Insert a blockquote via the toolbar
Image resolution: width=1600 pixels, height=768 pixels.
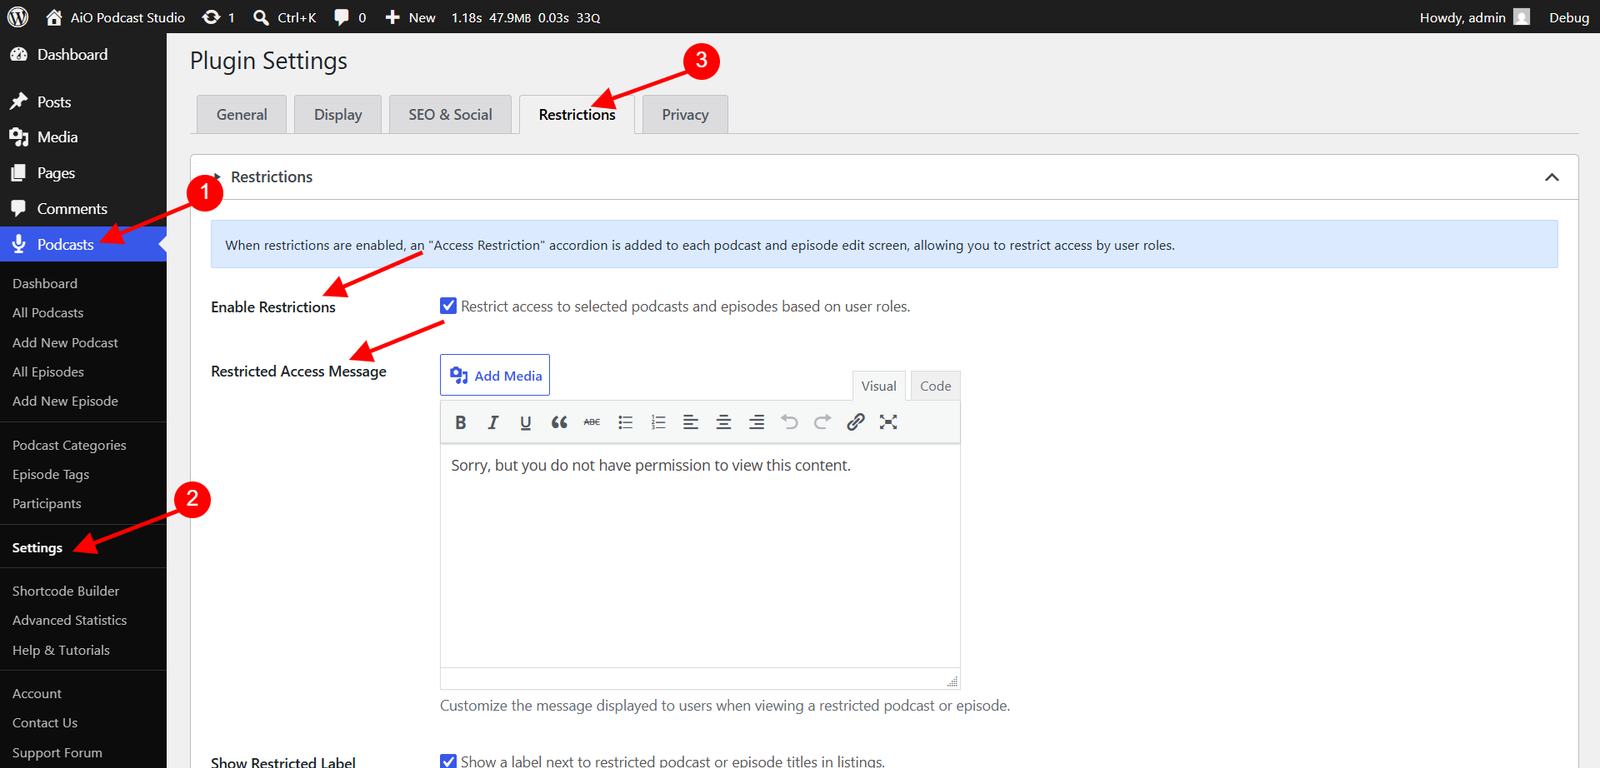(x=559, y=422)
